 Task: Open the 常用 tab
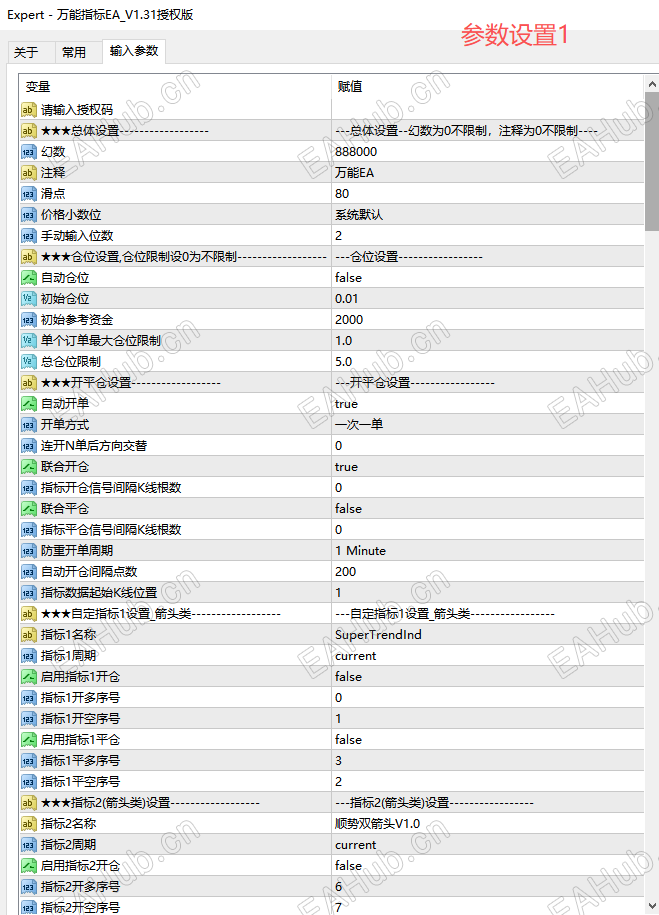tap(74, 53)
